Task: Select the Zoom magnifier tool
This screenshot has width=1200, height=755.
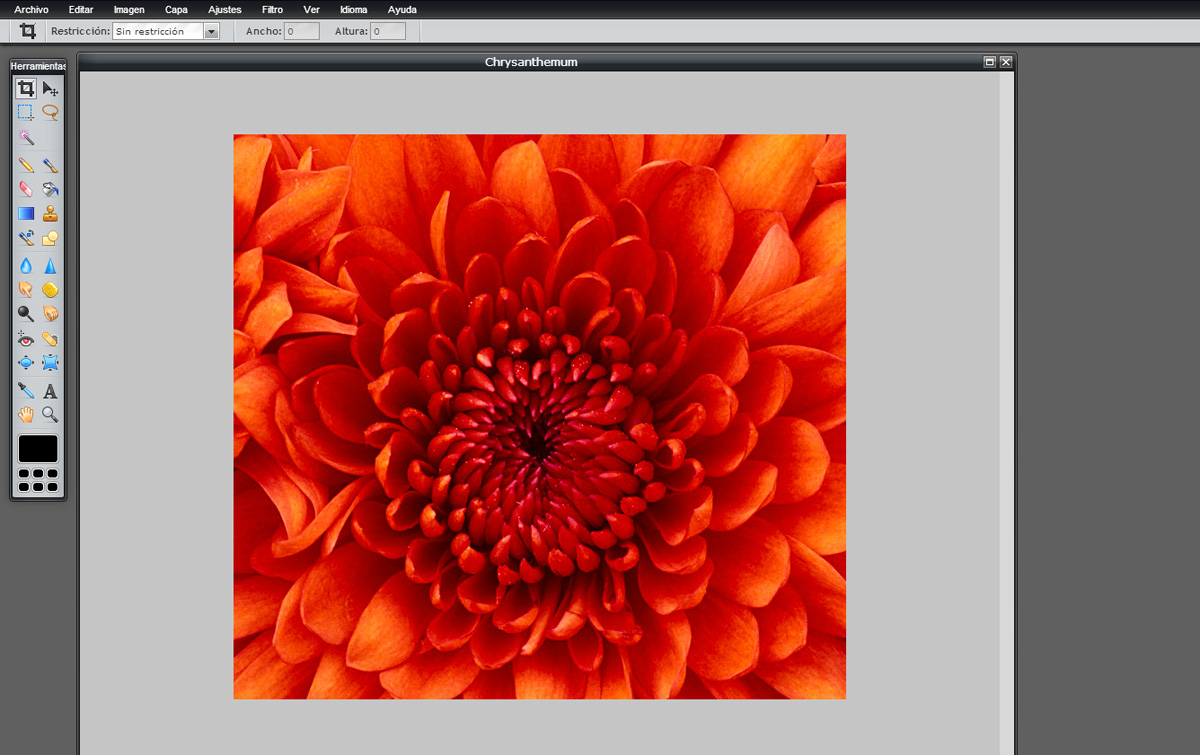Action: (50, 414)
